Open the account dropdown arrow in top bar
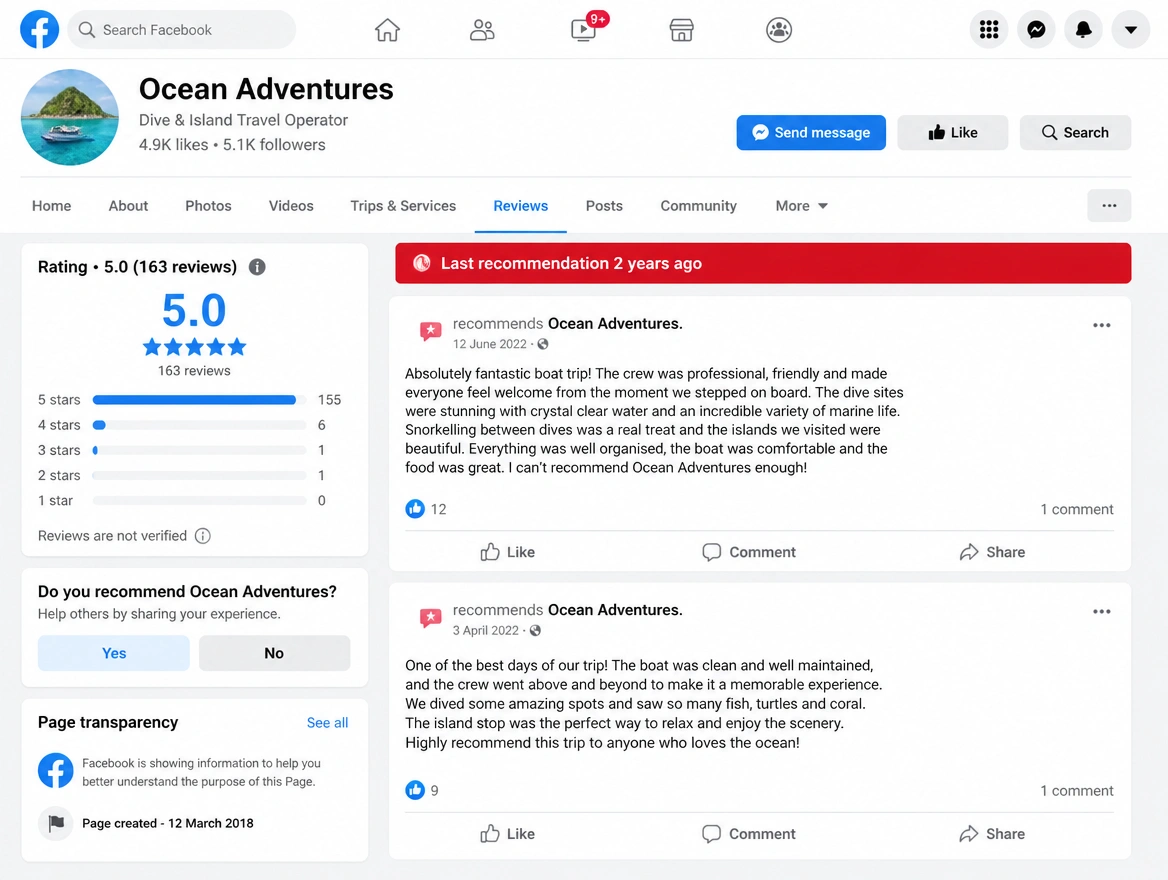 tap(1131, 30)
